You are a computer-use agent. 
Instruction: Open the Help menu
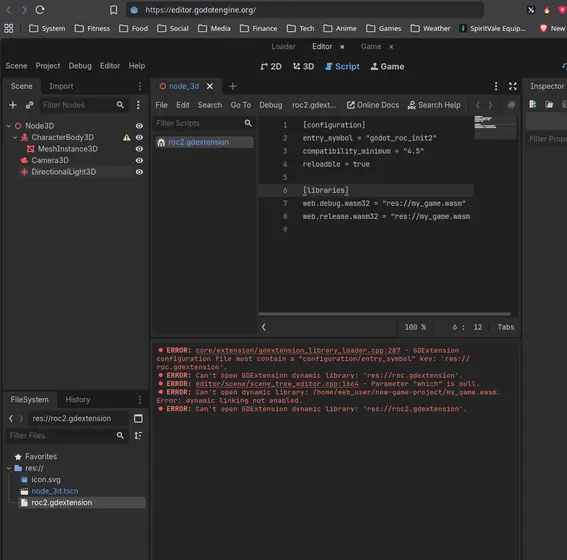[x=137, y=66]
